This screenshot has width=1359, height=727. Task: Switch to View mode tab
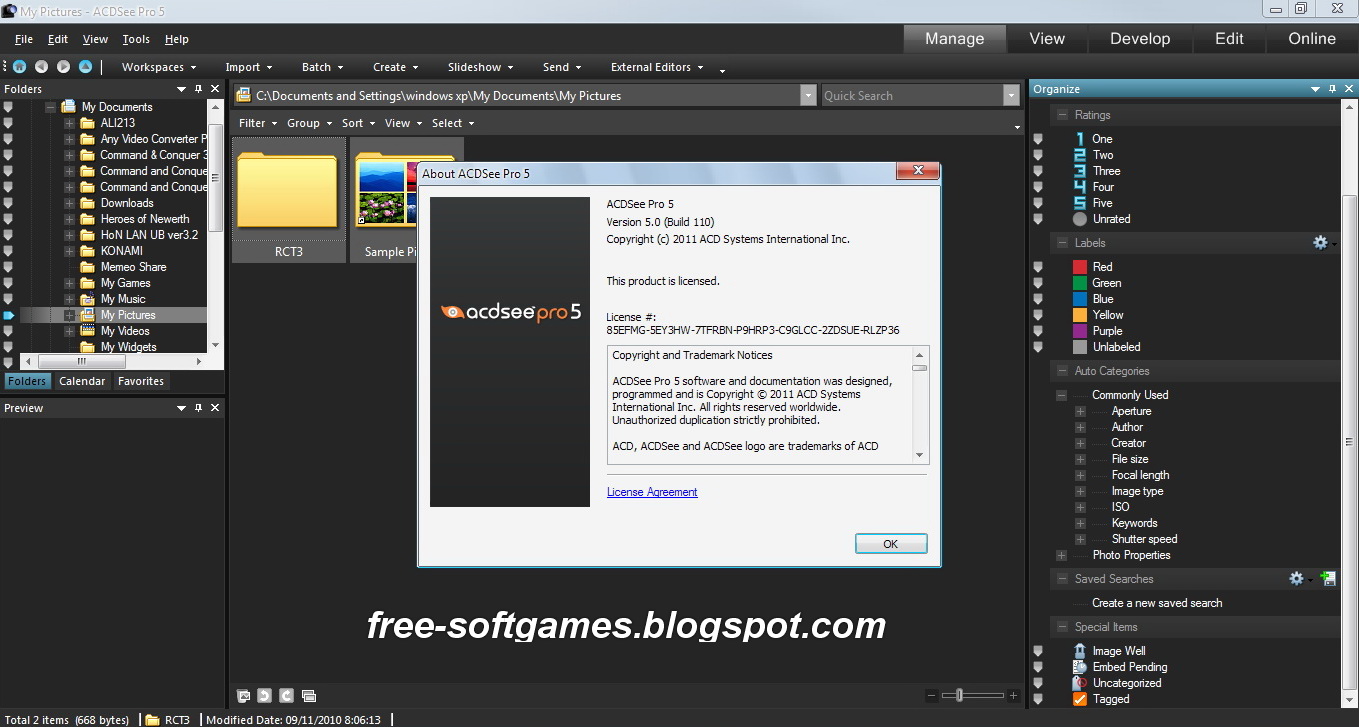pos(1047,39)
